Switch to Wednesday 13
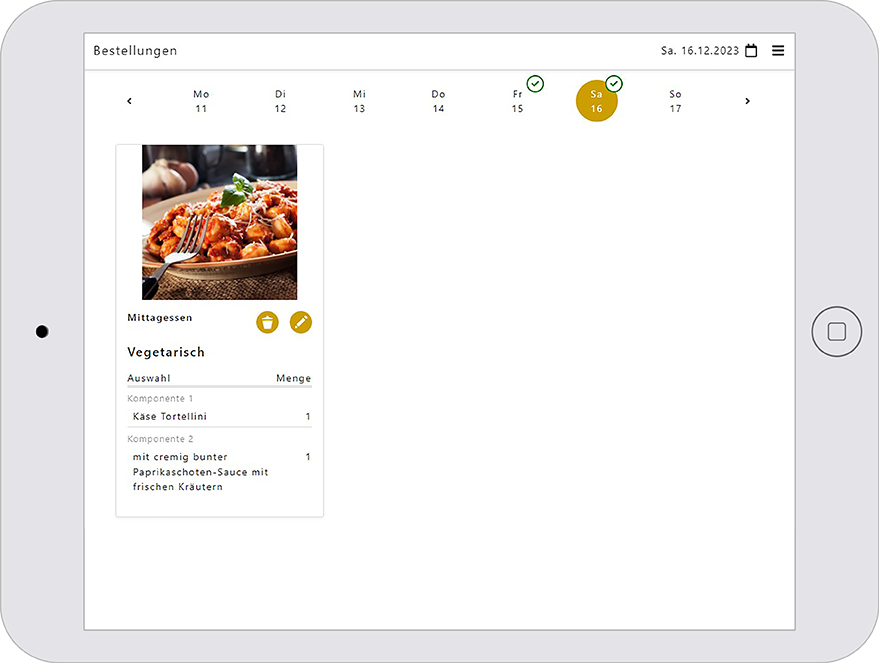Image resolution: width=879 pixels, height=663 pixels. coord(359,101)
